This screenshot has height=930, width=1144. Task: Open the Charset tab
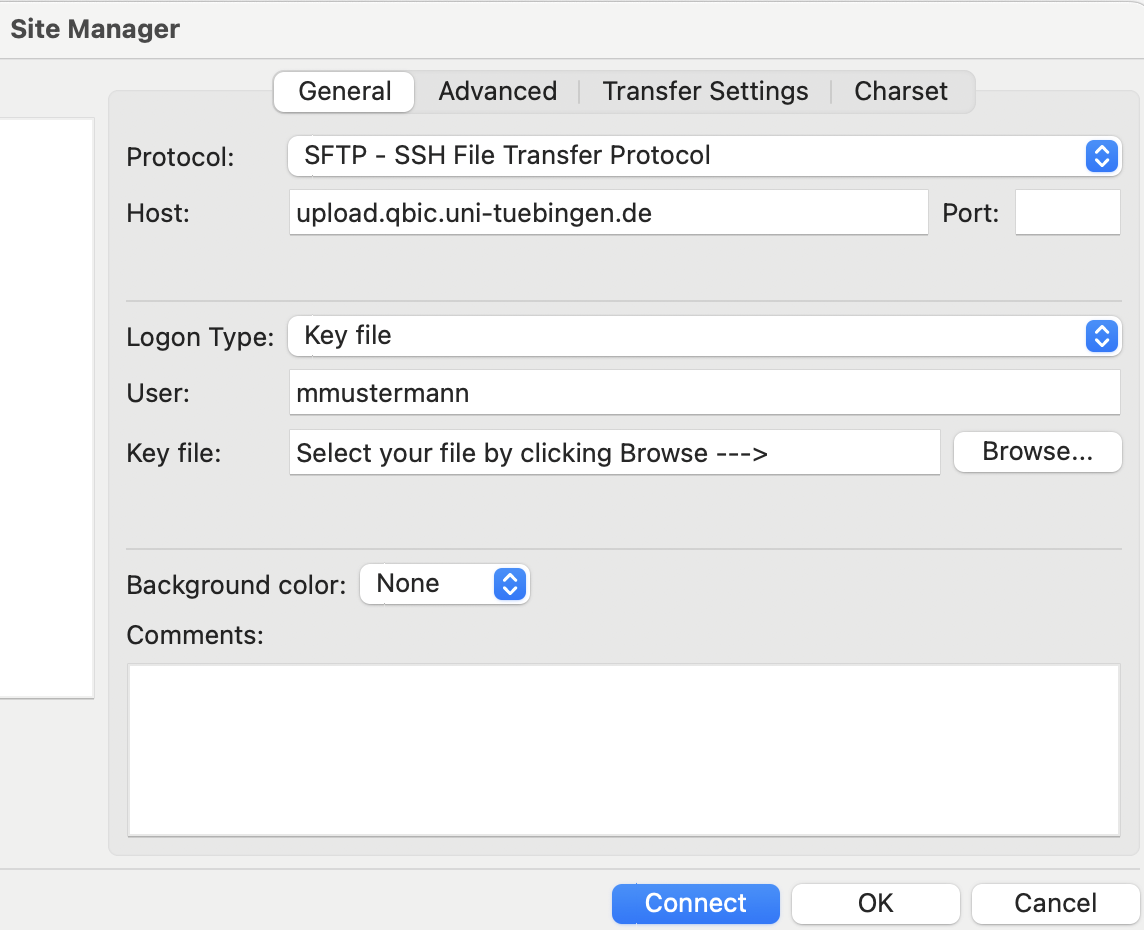(900, 91)
